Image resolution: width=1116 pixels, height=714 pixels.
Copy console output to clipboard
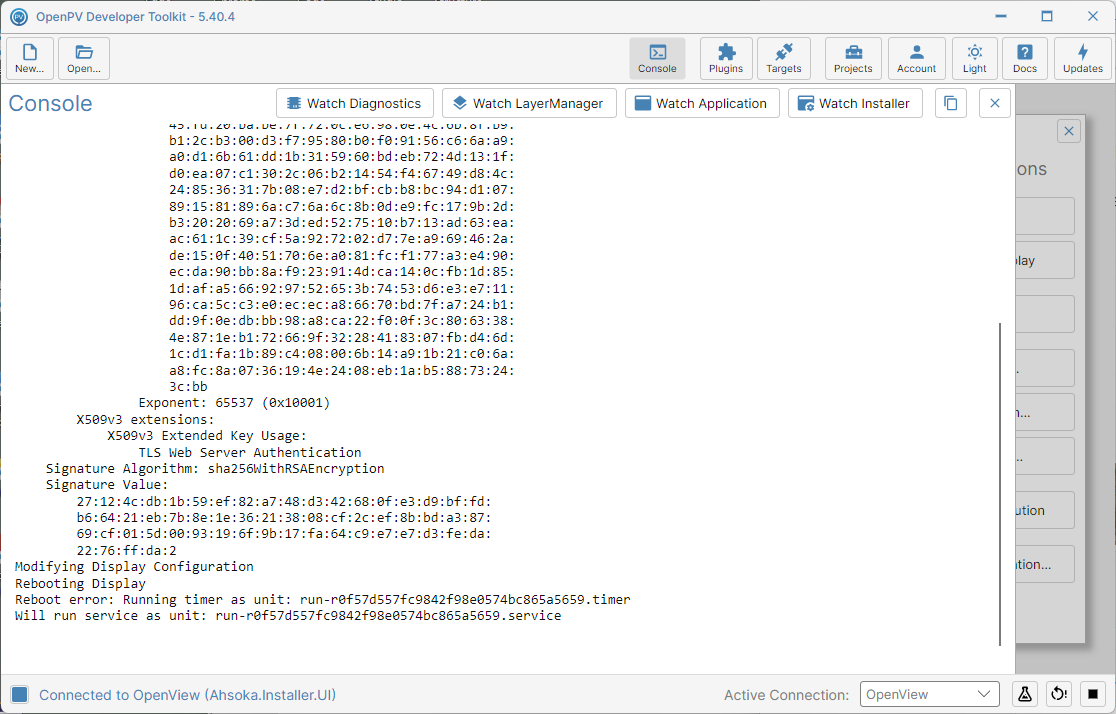(x=950, y=103)
